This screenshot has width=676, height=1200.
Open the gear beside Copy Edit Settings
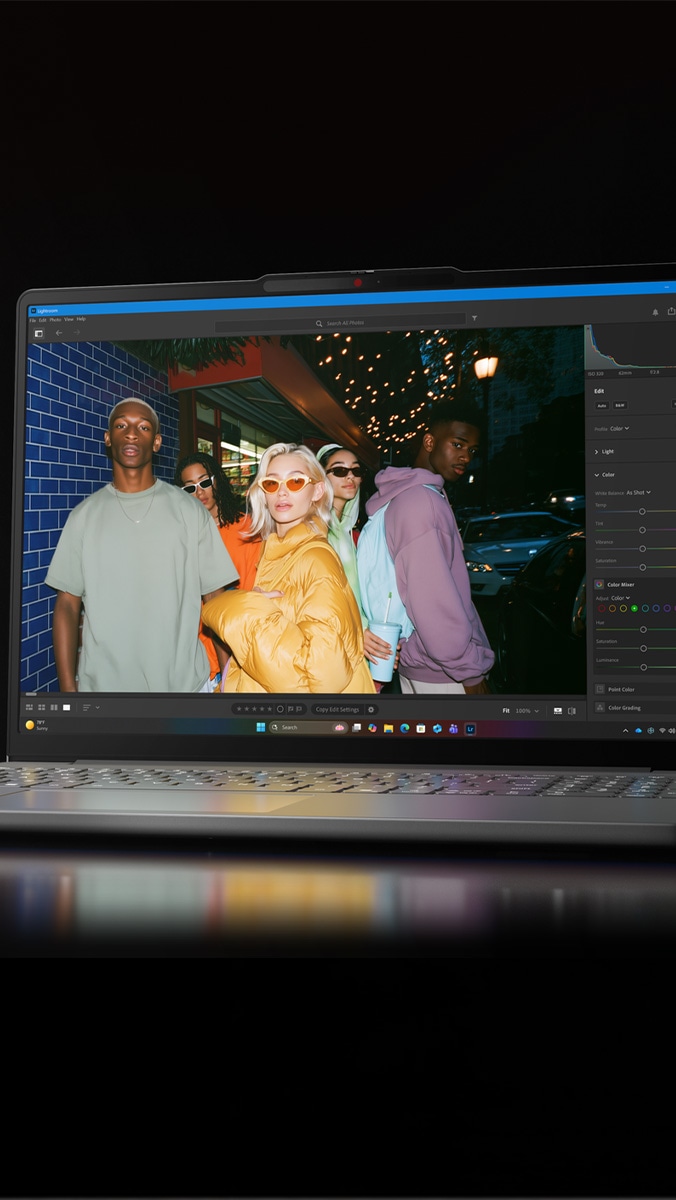pos(371,710)
